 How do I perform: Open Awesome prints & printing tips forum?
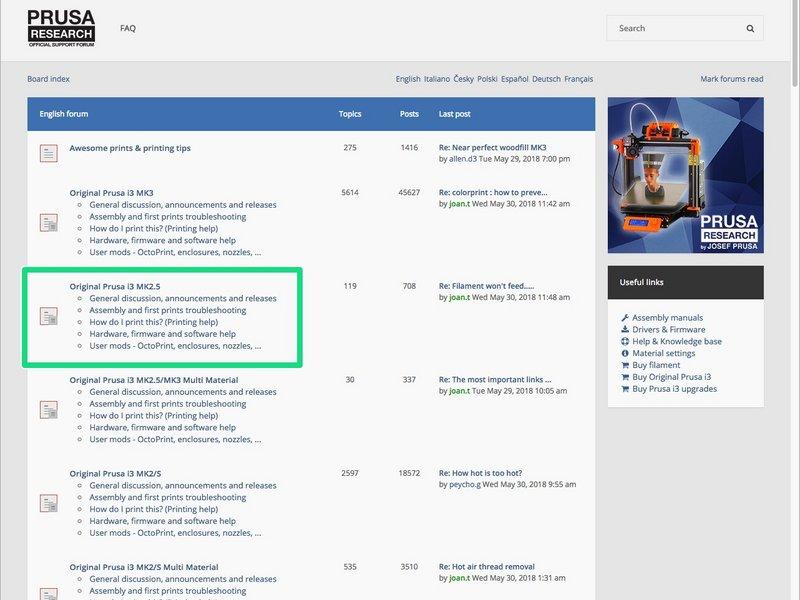[x=130, y=148]
